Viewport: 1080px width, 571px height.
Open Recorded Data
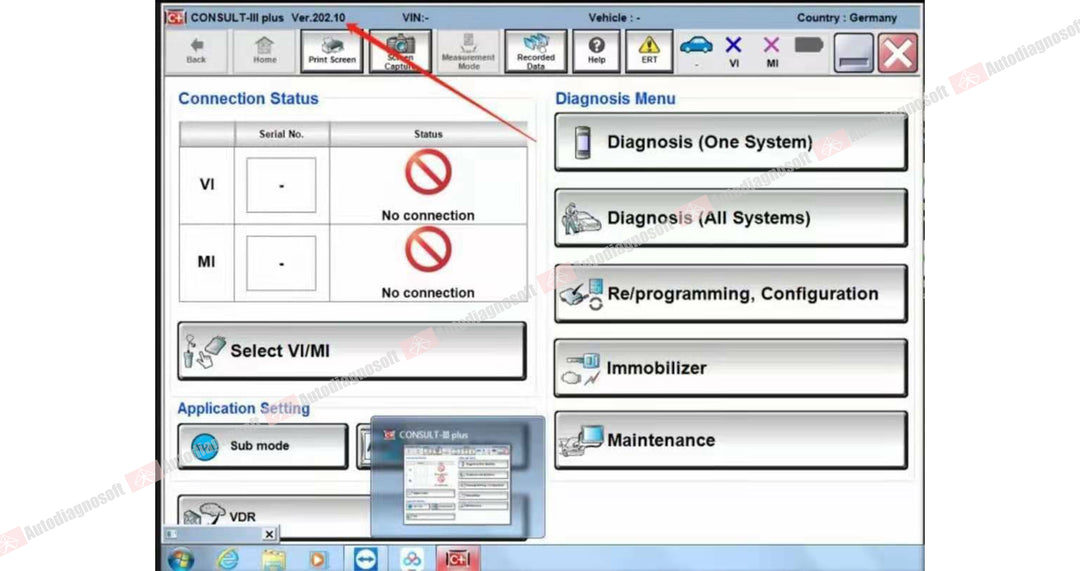(536, 52)
